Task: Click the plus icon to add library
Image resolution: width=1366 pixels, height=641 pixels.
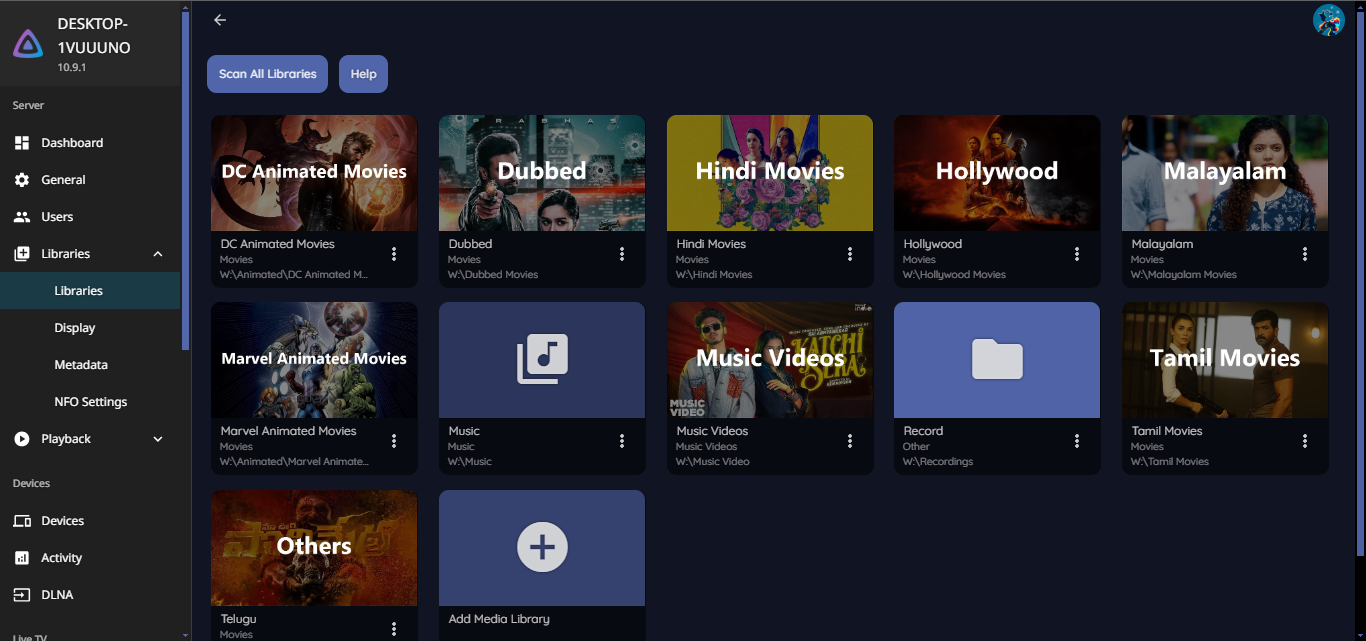Action: point(542,547)
